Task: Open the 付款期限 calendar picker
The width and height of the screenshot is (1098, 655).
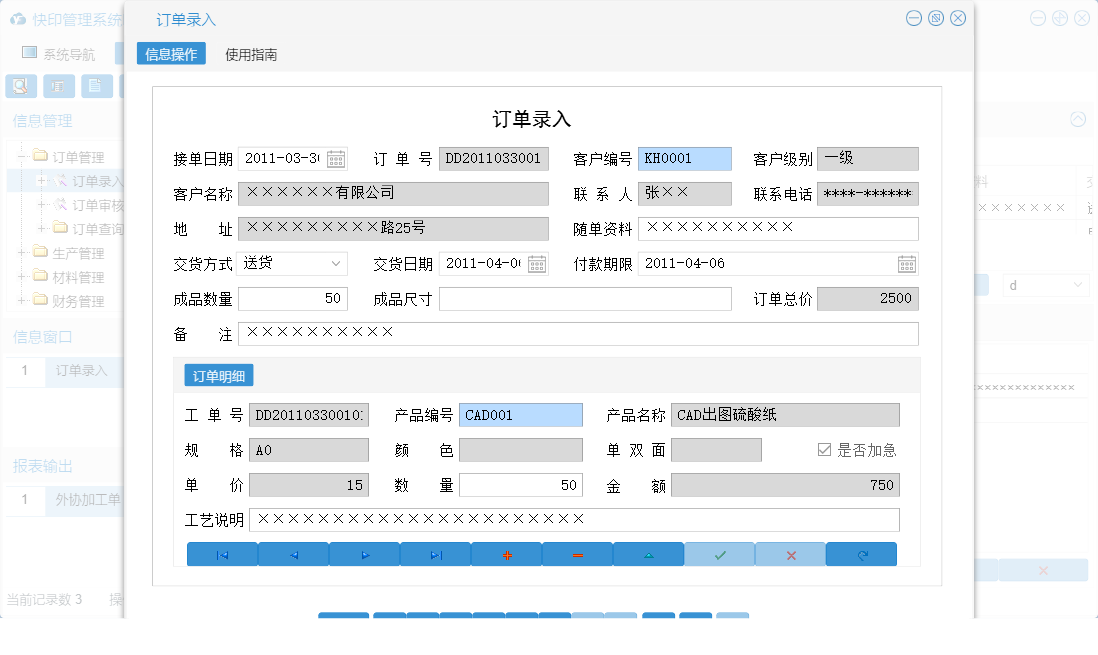Action: pos(907,263)
